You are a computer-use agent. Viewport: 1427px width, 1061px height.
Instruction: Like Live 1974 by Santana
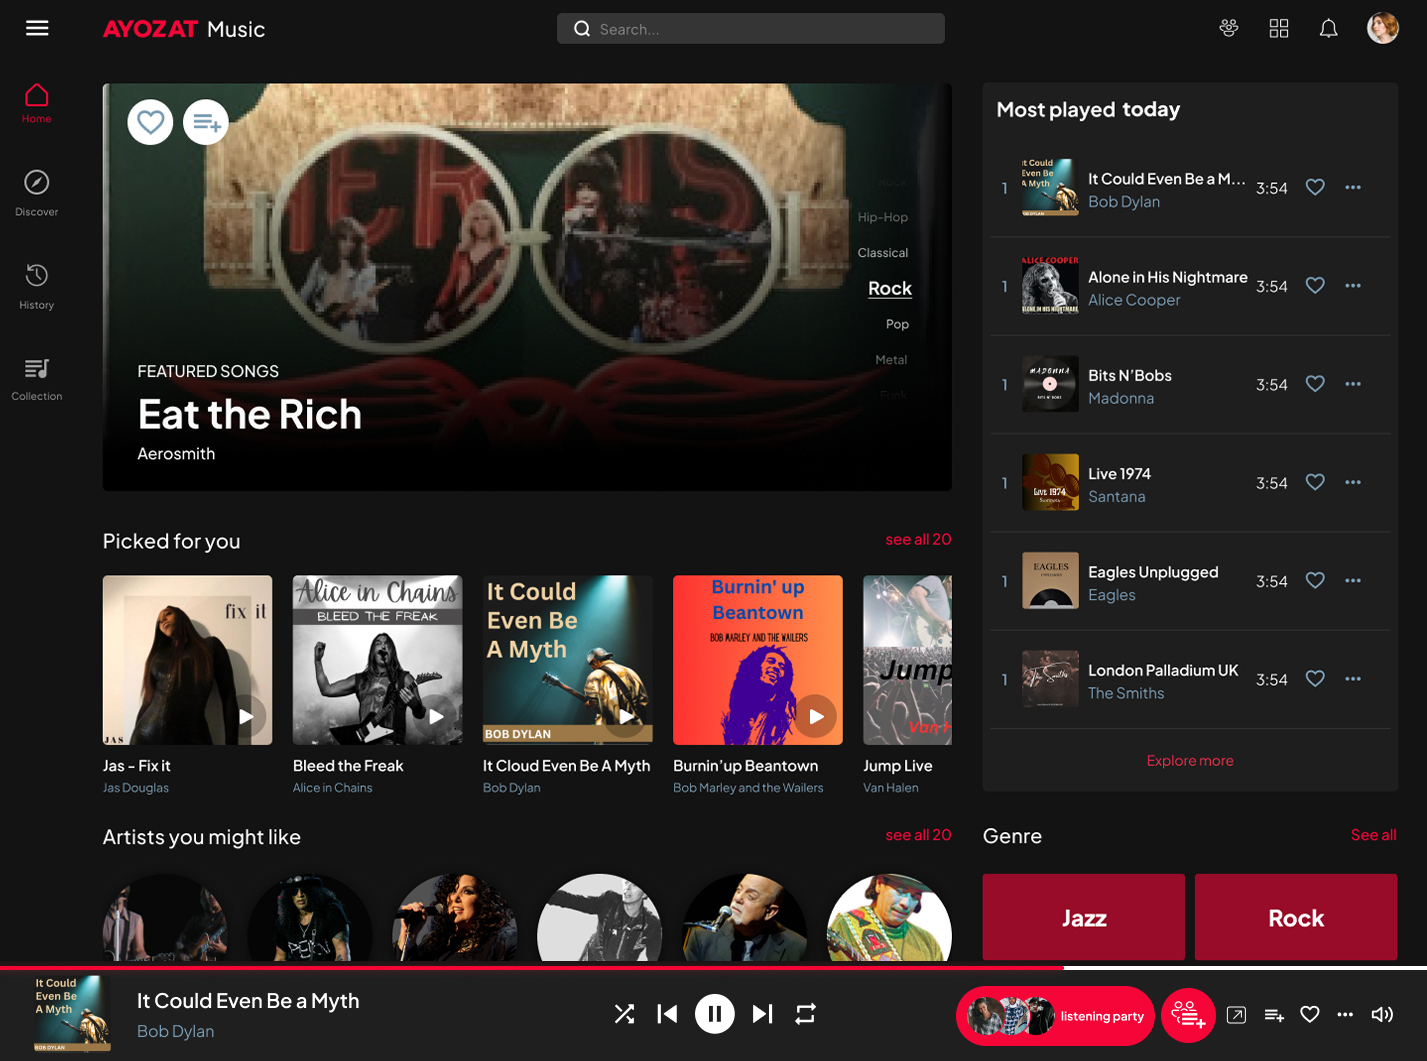coord(1315,482)
